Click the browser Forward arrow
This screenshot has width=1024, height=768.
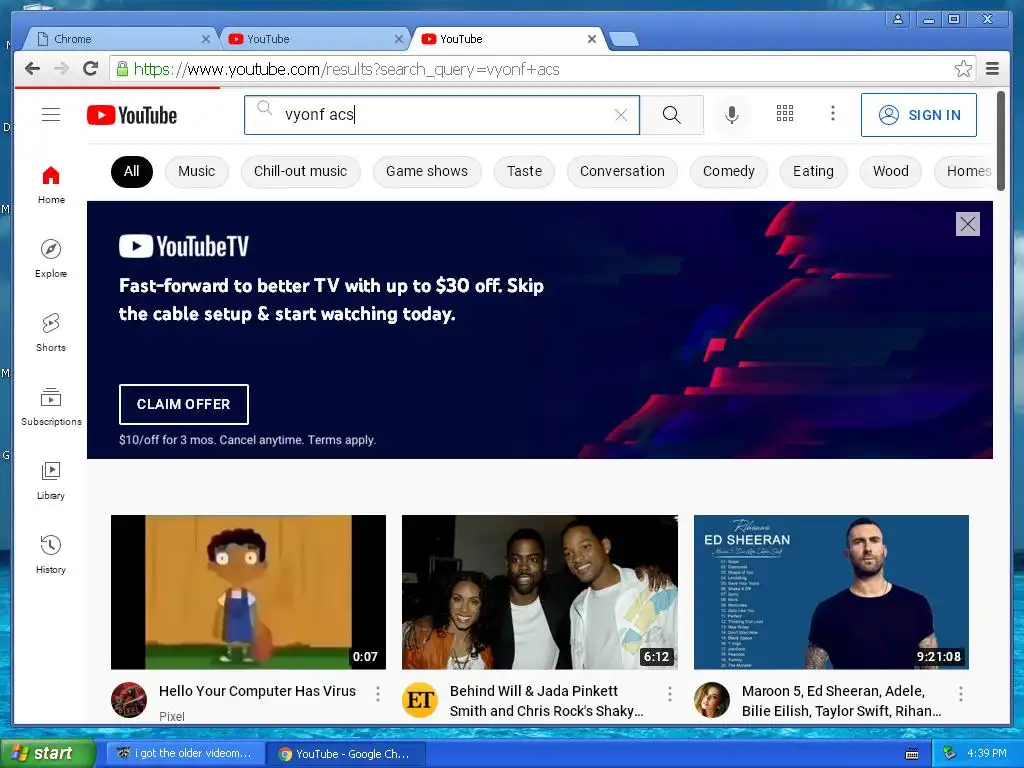(x=61, y=69)
